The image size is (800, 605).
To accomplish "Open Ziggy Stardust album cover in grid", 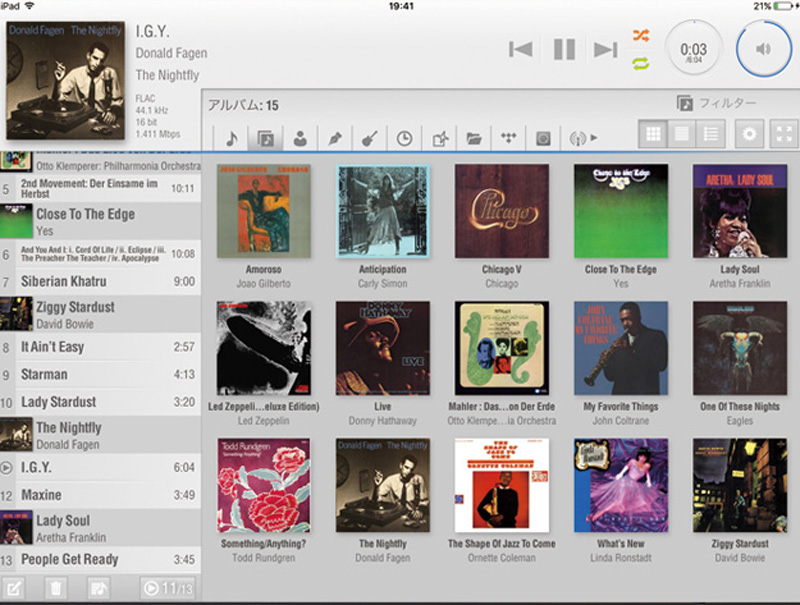I will tap(740, 485).
